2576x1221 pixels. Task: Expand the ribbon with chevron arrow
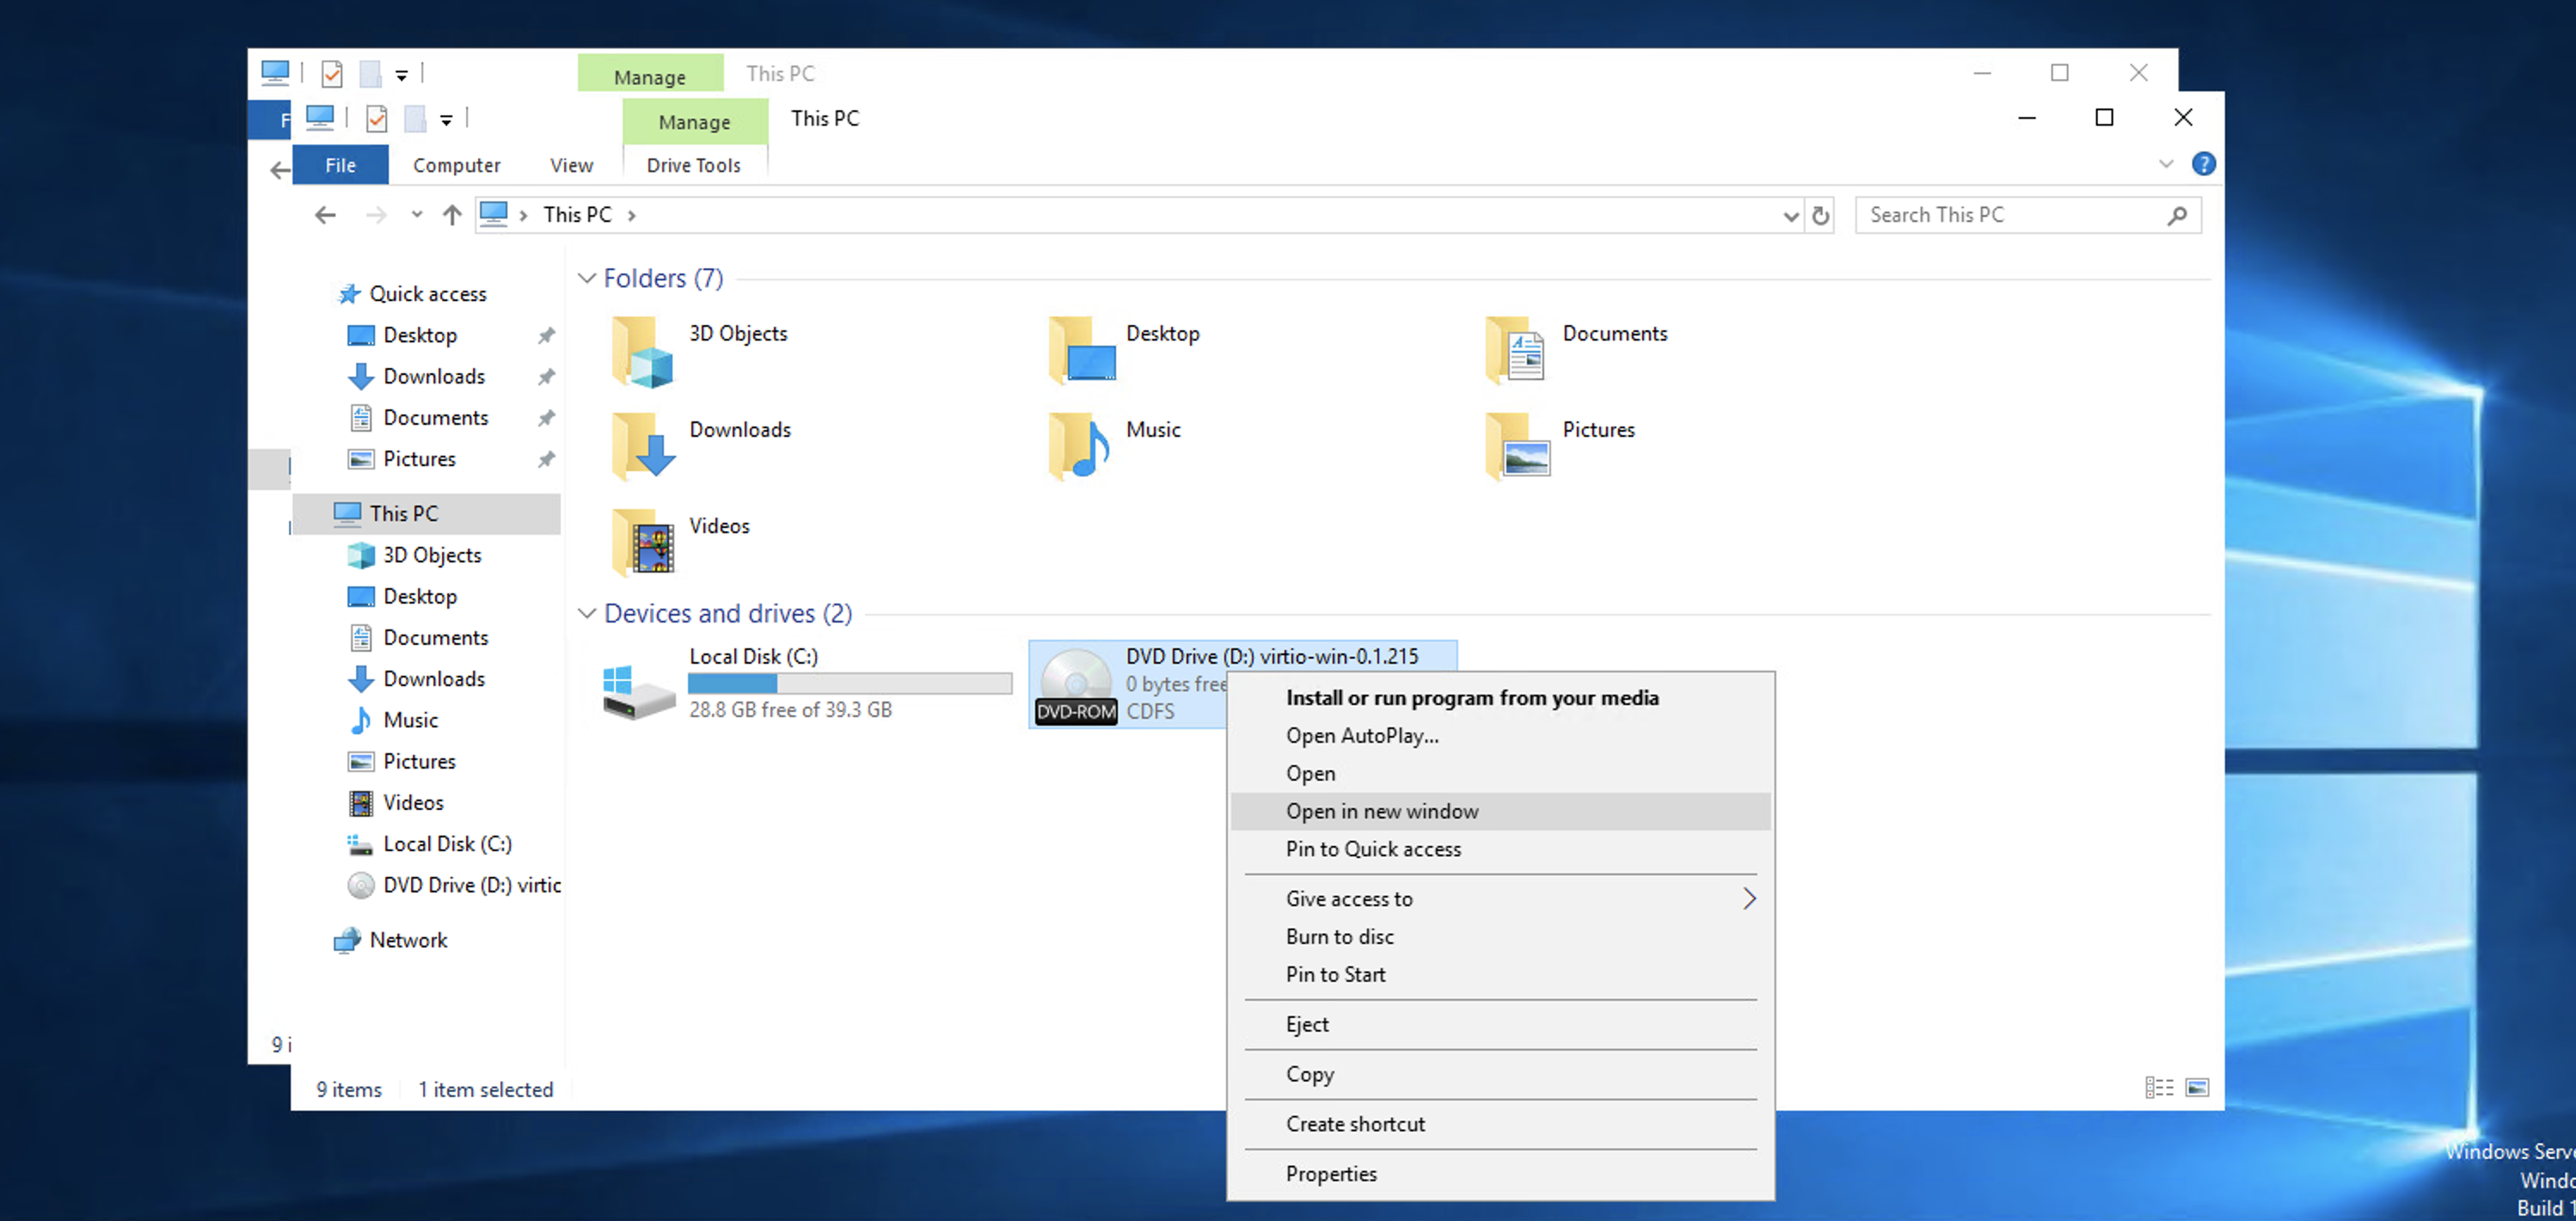(2165, 164)
